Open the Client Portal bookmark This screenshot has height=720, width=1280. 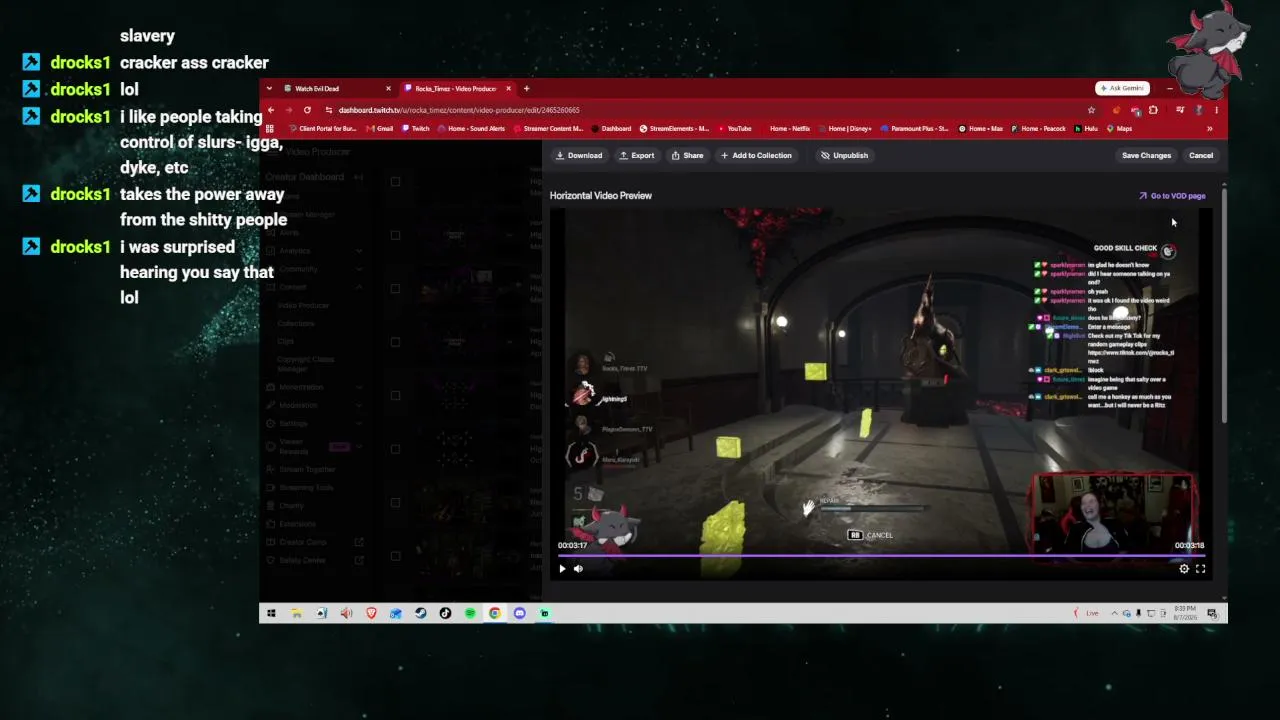point(323,129)
